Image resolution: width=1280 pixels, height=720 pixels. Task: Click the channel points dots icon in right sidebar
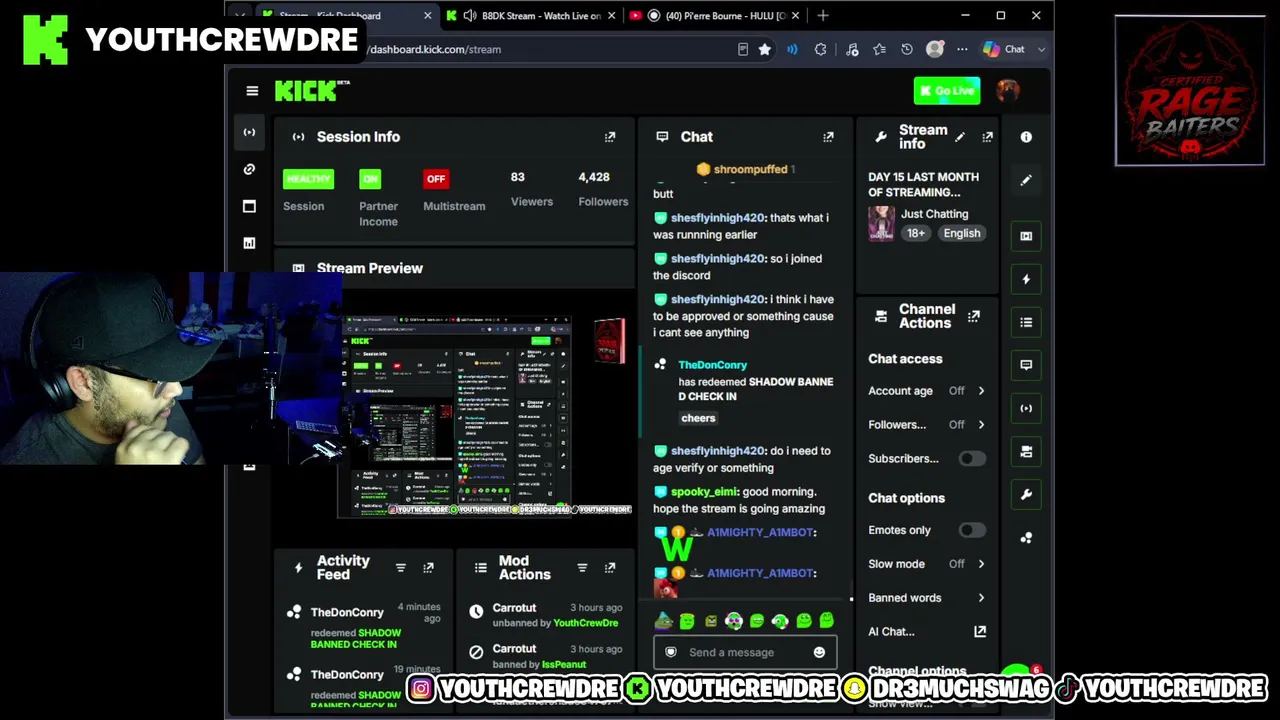(x=1026, y=538)
